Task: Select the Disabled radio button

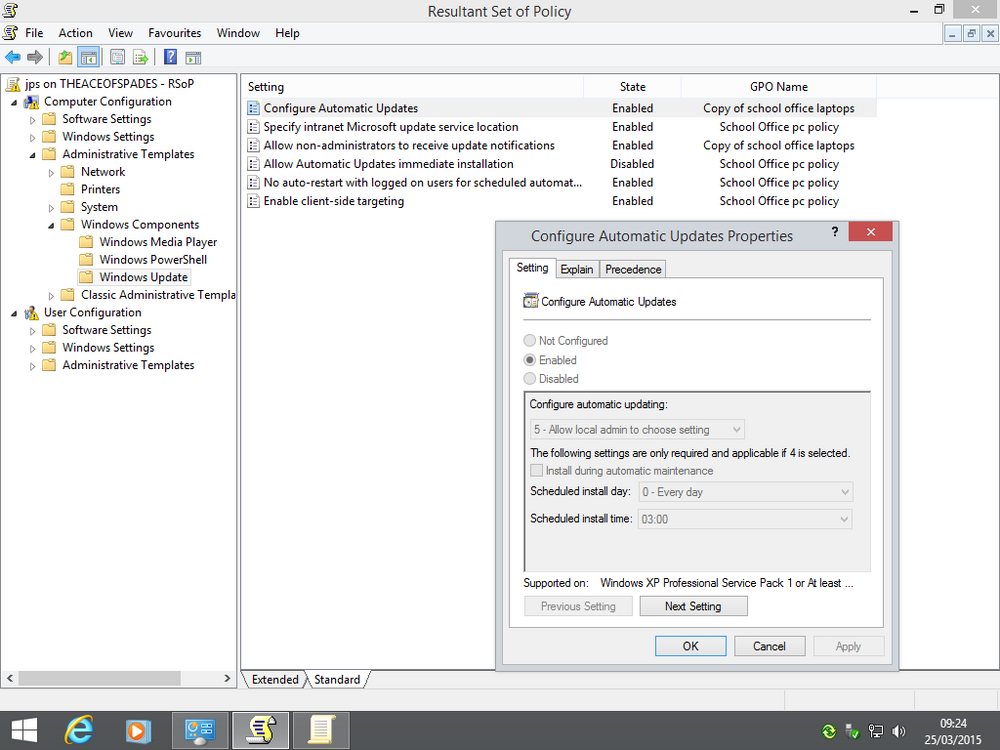Action: (529, 379)
